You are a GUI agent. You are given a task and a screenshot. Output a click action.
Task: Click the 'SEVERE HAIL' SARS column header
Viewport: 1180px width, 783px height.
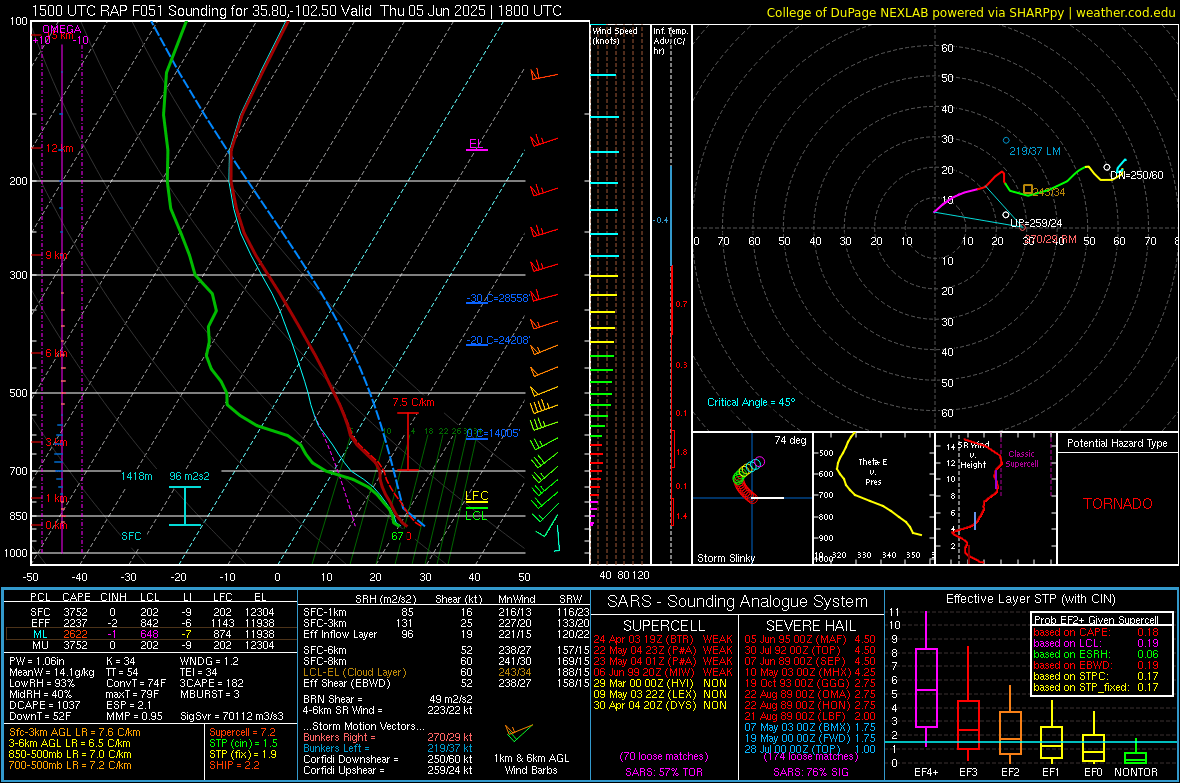[x=810, y=626]
